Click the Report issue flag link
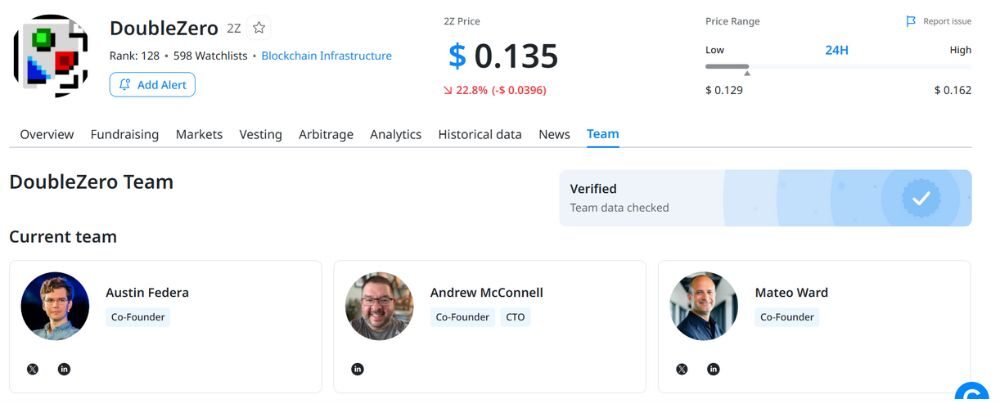 click(938, 21)
